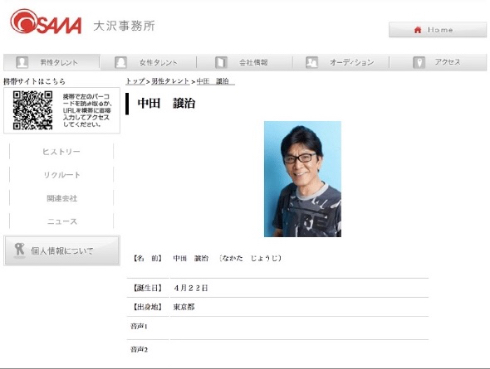Viewport: 490px width, 369px height.
Task: Open the オーディション navigation tab
Action: point(341,62)
